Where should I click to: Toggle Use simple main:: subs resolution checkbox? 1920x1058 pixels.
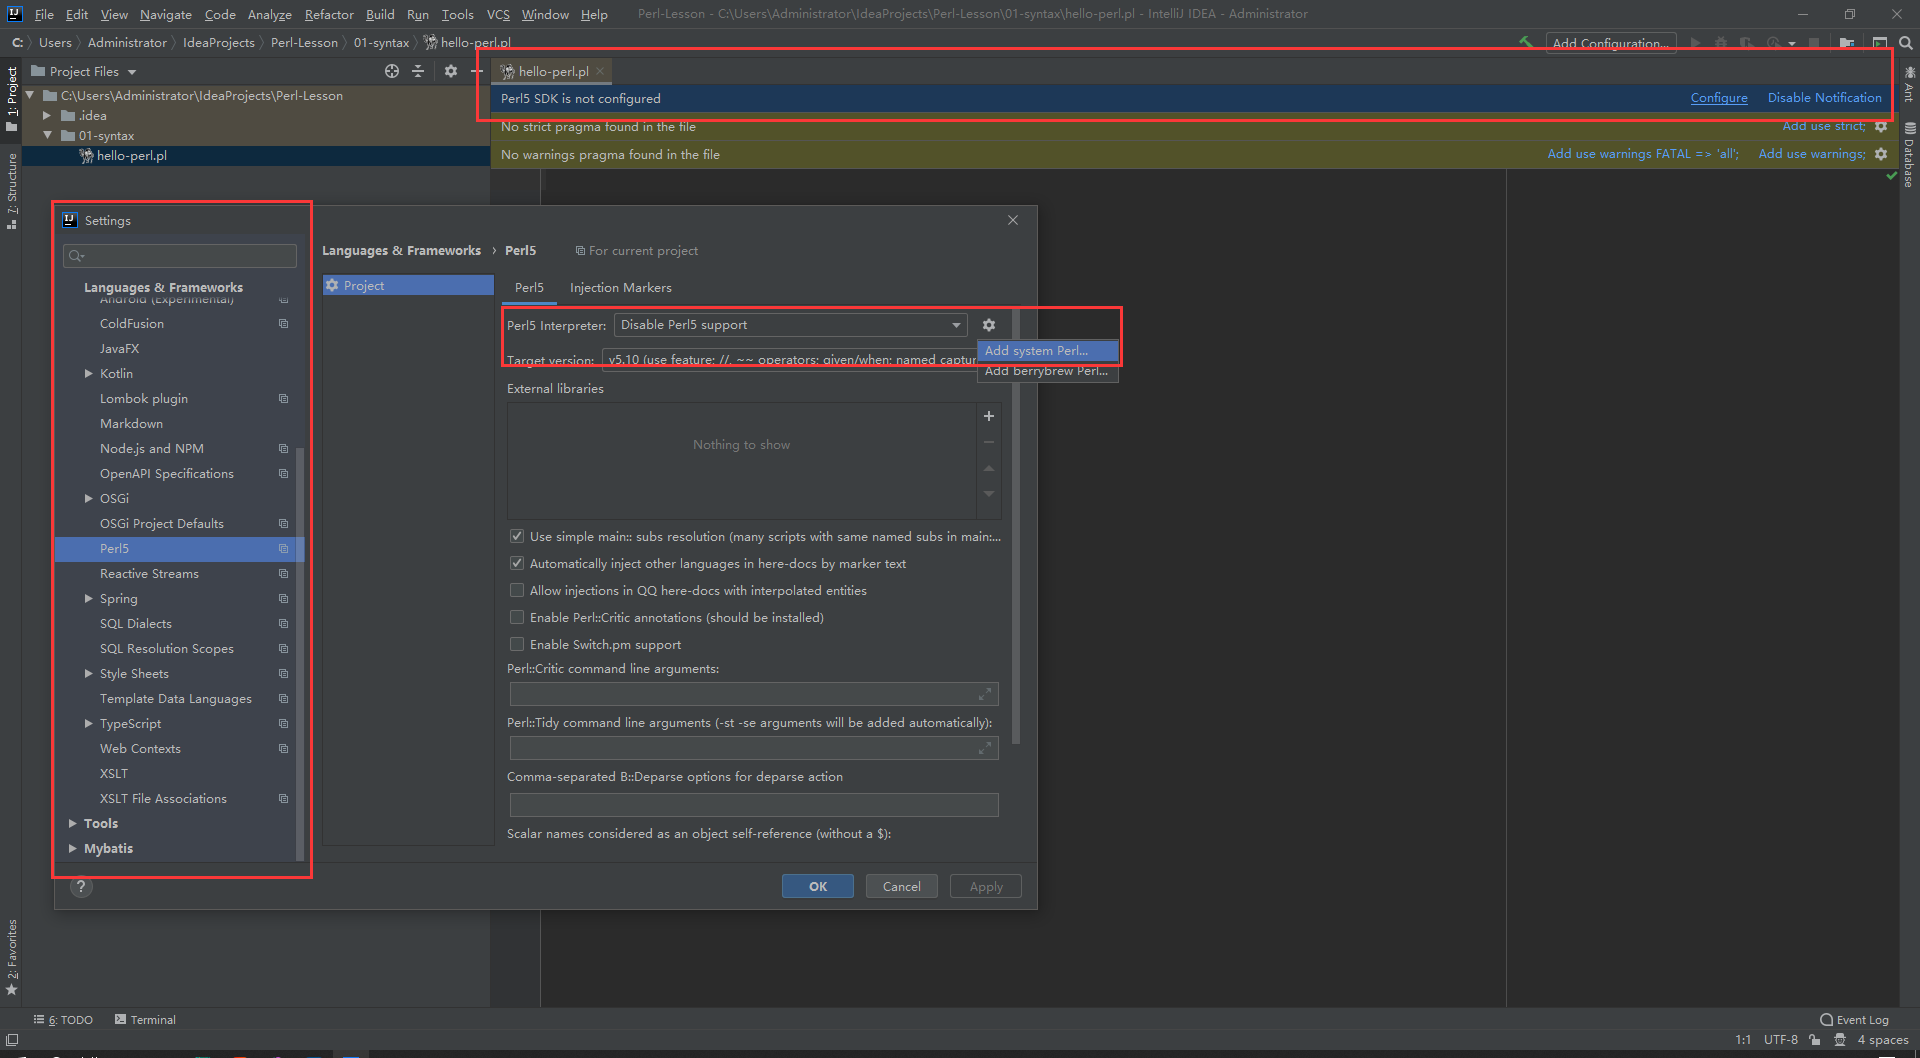click(x=517, y=536)
